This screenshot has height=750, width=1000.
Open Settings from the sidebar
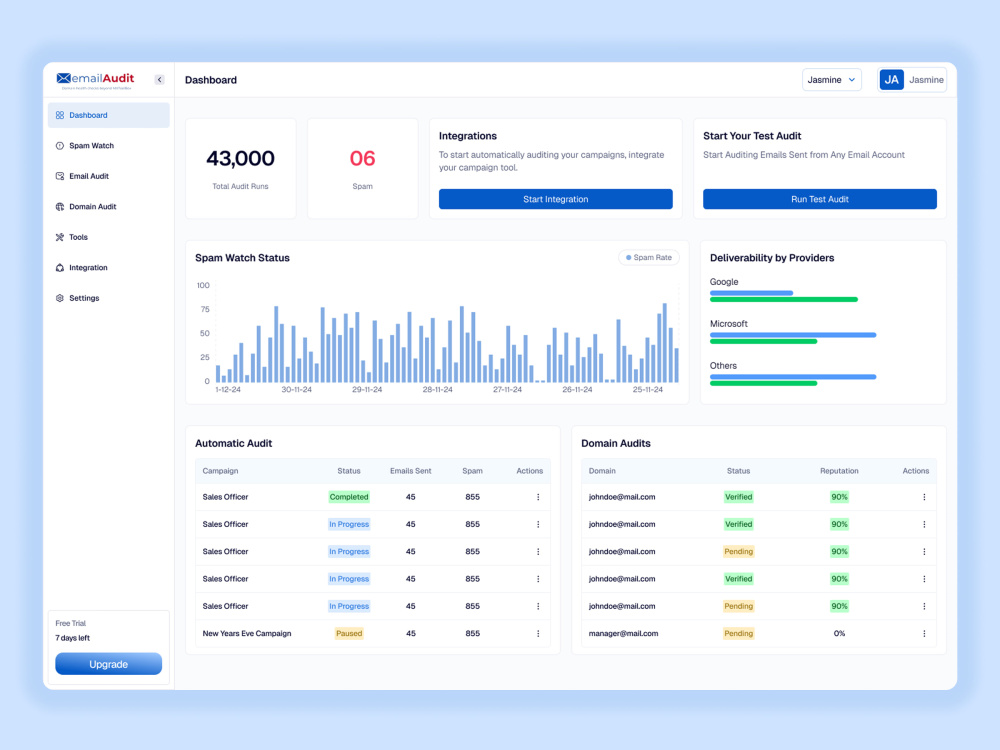click(108, 298)
